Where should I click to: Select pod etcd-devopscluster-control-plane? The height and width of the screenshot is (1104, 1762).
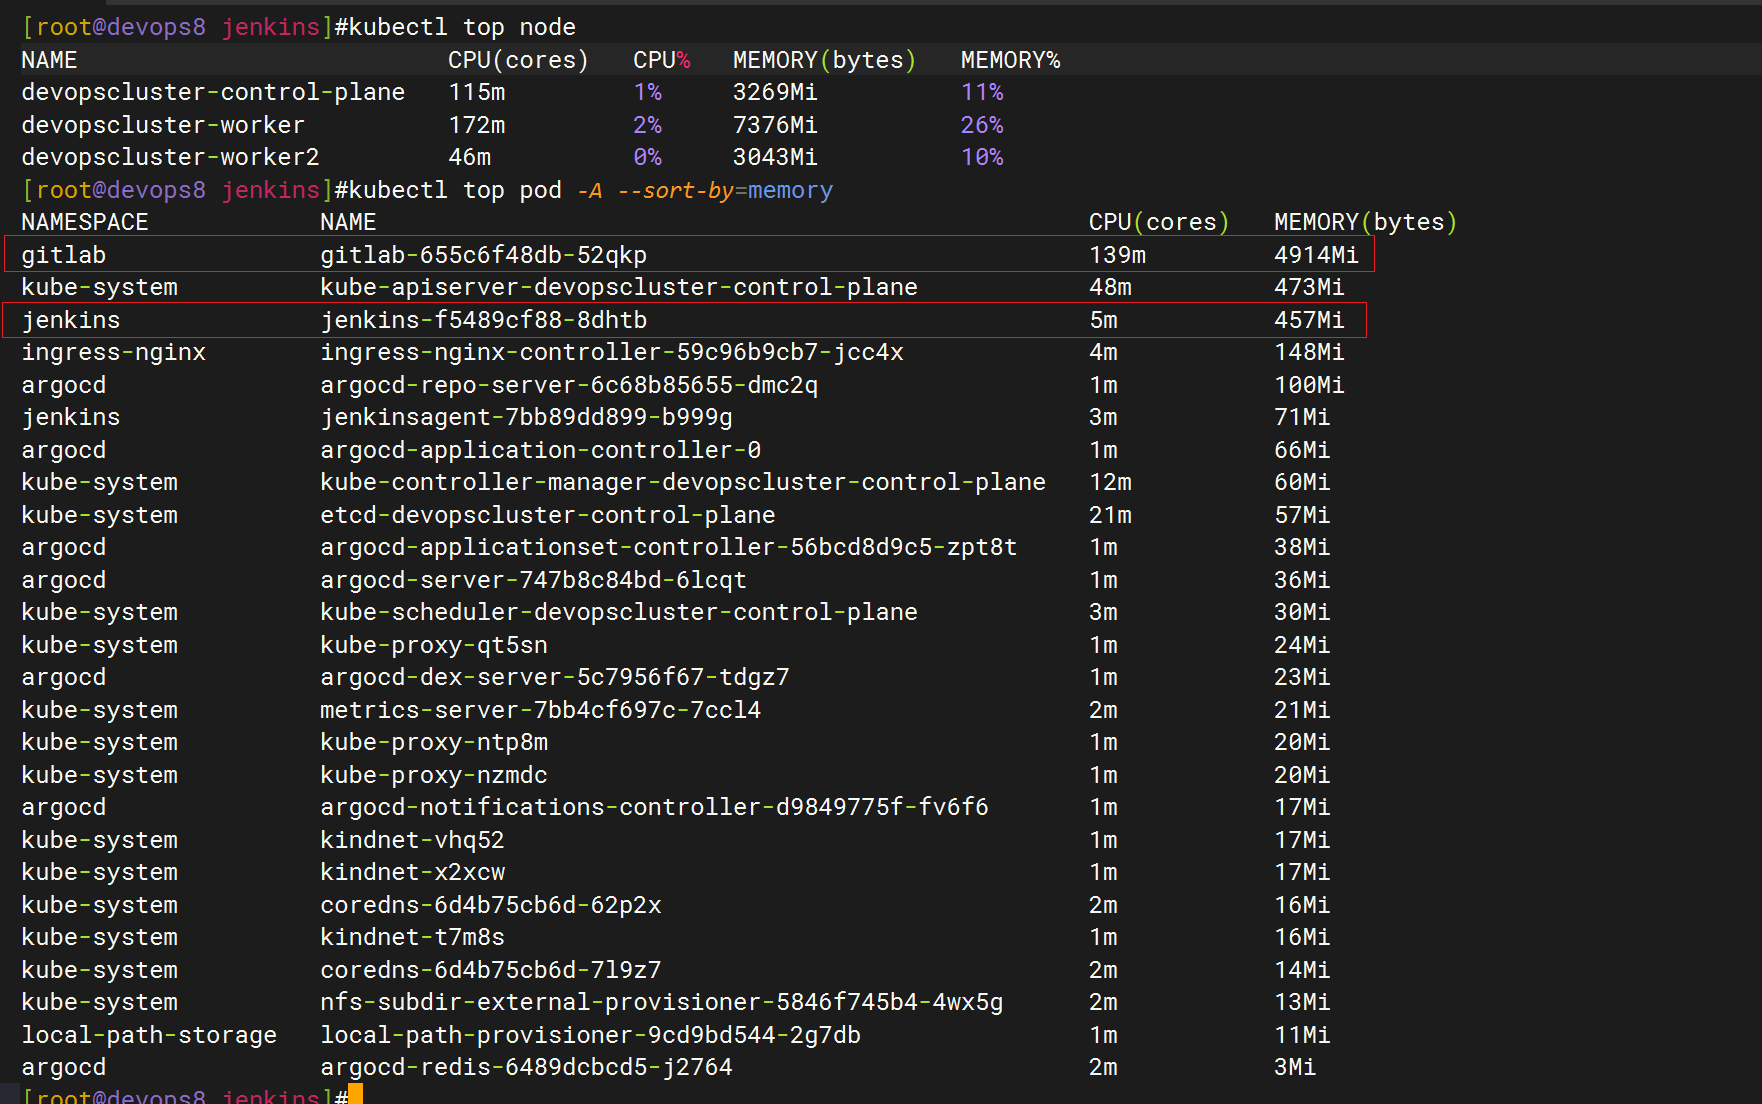pyautogui.click(x=547, y=515)
